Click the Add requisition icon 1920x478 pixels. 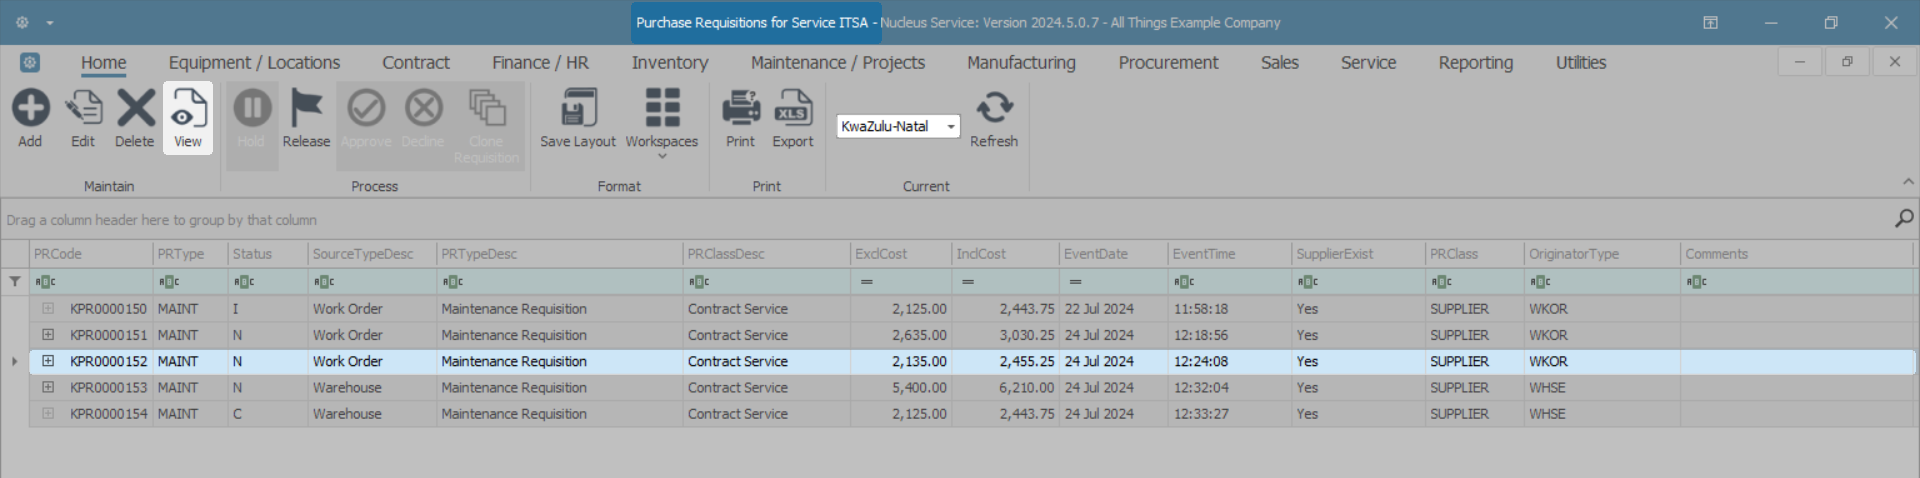(x=30, y=108)
